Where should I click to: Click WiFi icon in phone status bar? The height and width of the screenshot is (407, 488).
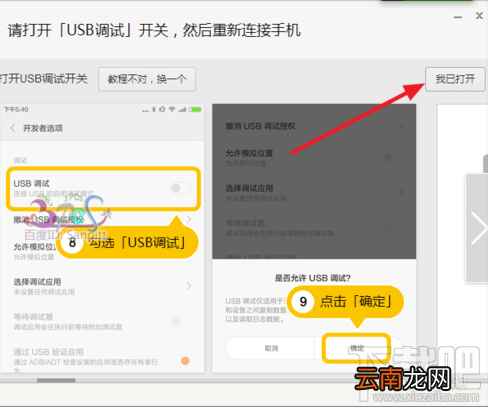click(x=172, y=109)
